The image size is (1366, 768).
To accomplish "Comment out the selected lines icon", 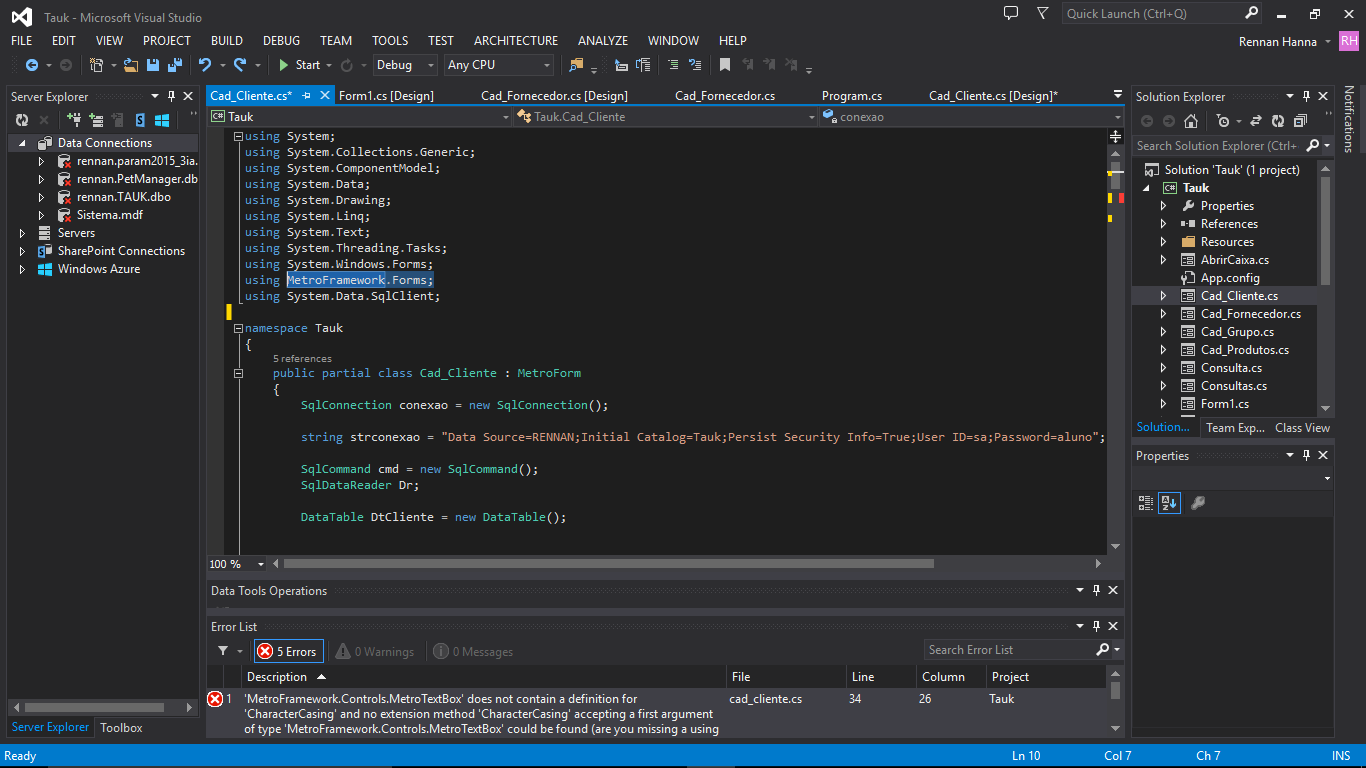I will 673,65.
